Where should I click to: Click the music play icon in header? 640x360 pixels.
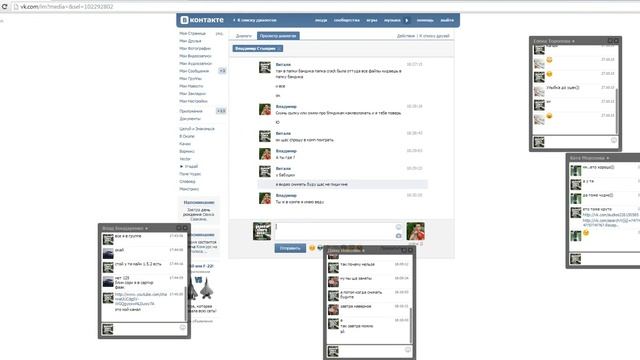tap(407, 20)
